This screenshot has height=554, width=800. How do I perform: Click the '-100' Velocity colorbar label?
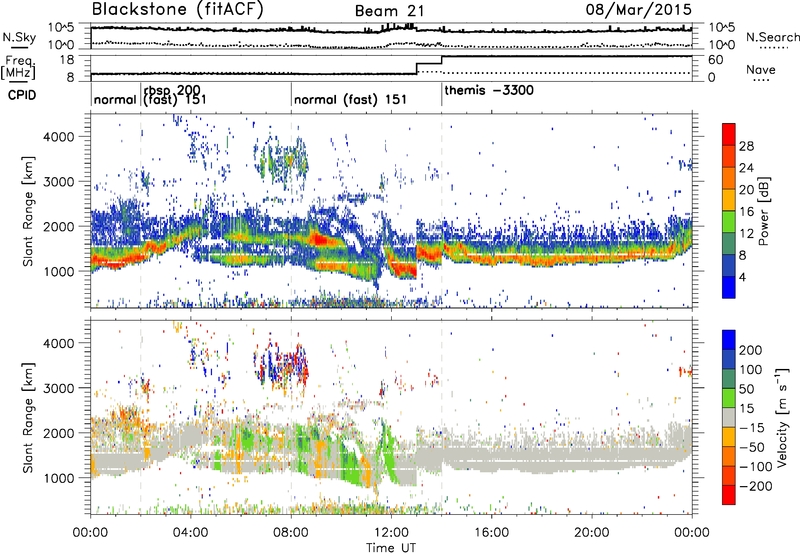click(755, 467)
